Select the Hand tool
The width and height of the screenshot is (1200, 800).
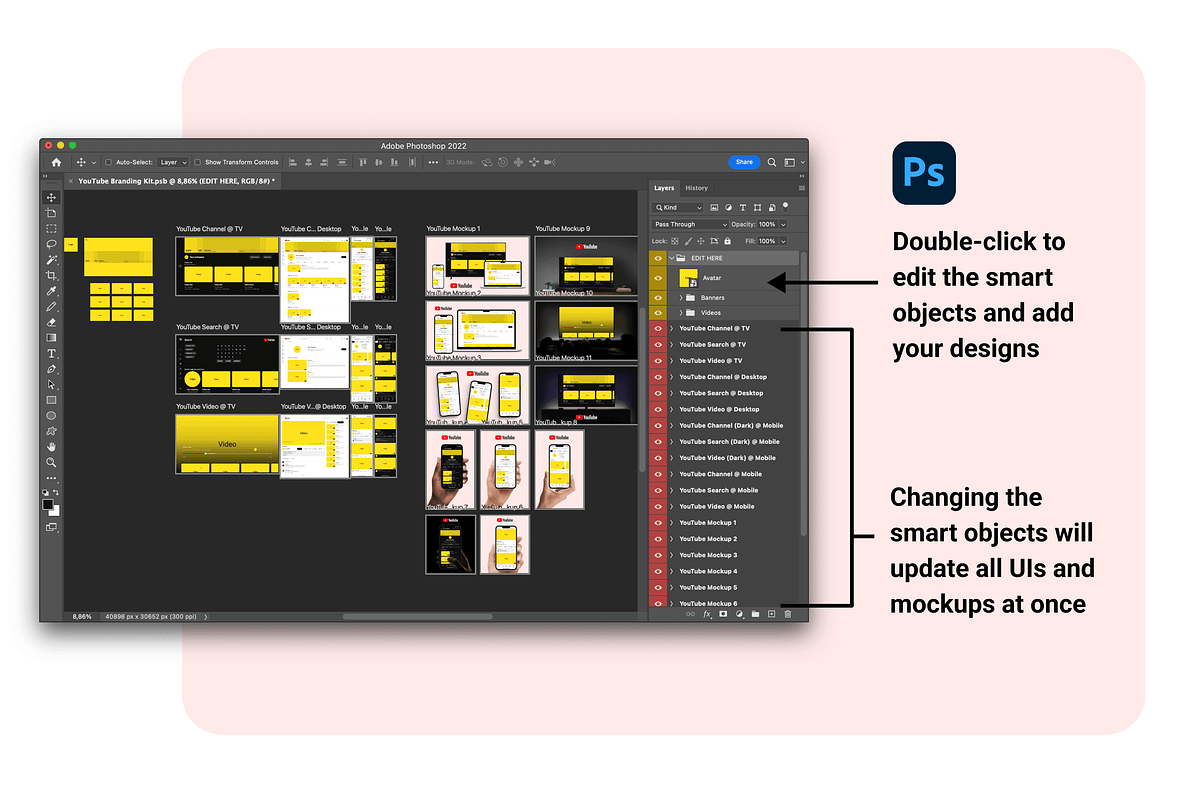point(51,446)
